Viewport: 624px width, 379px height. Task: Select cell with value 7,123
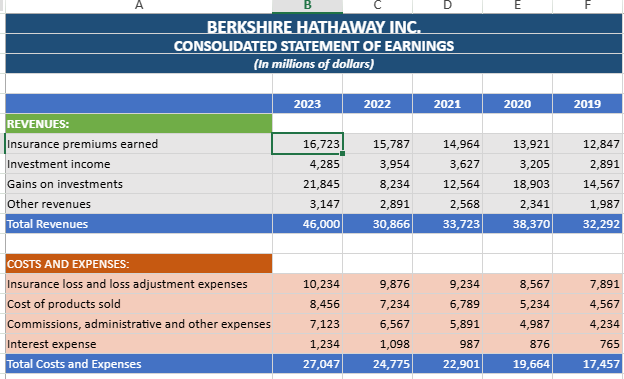coord(307,324)
